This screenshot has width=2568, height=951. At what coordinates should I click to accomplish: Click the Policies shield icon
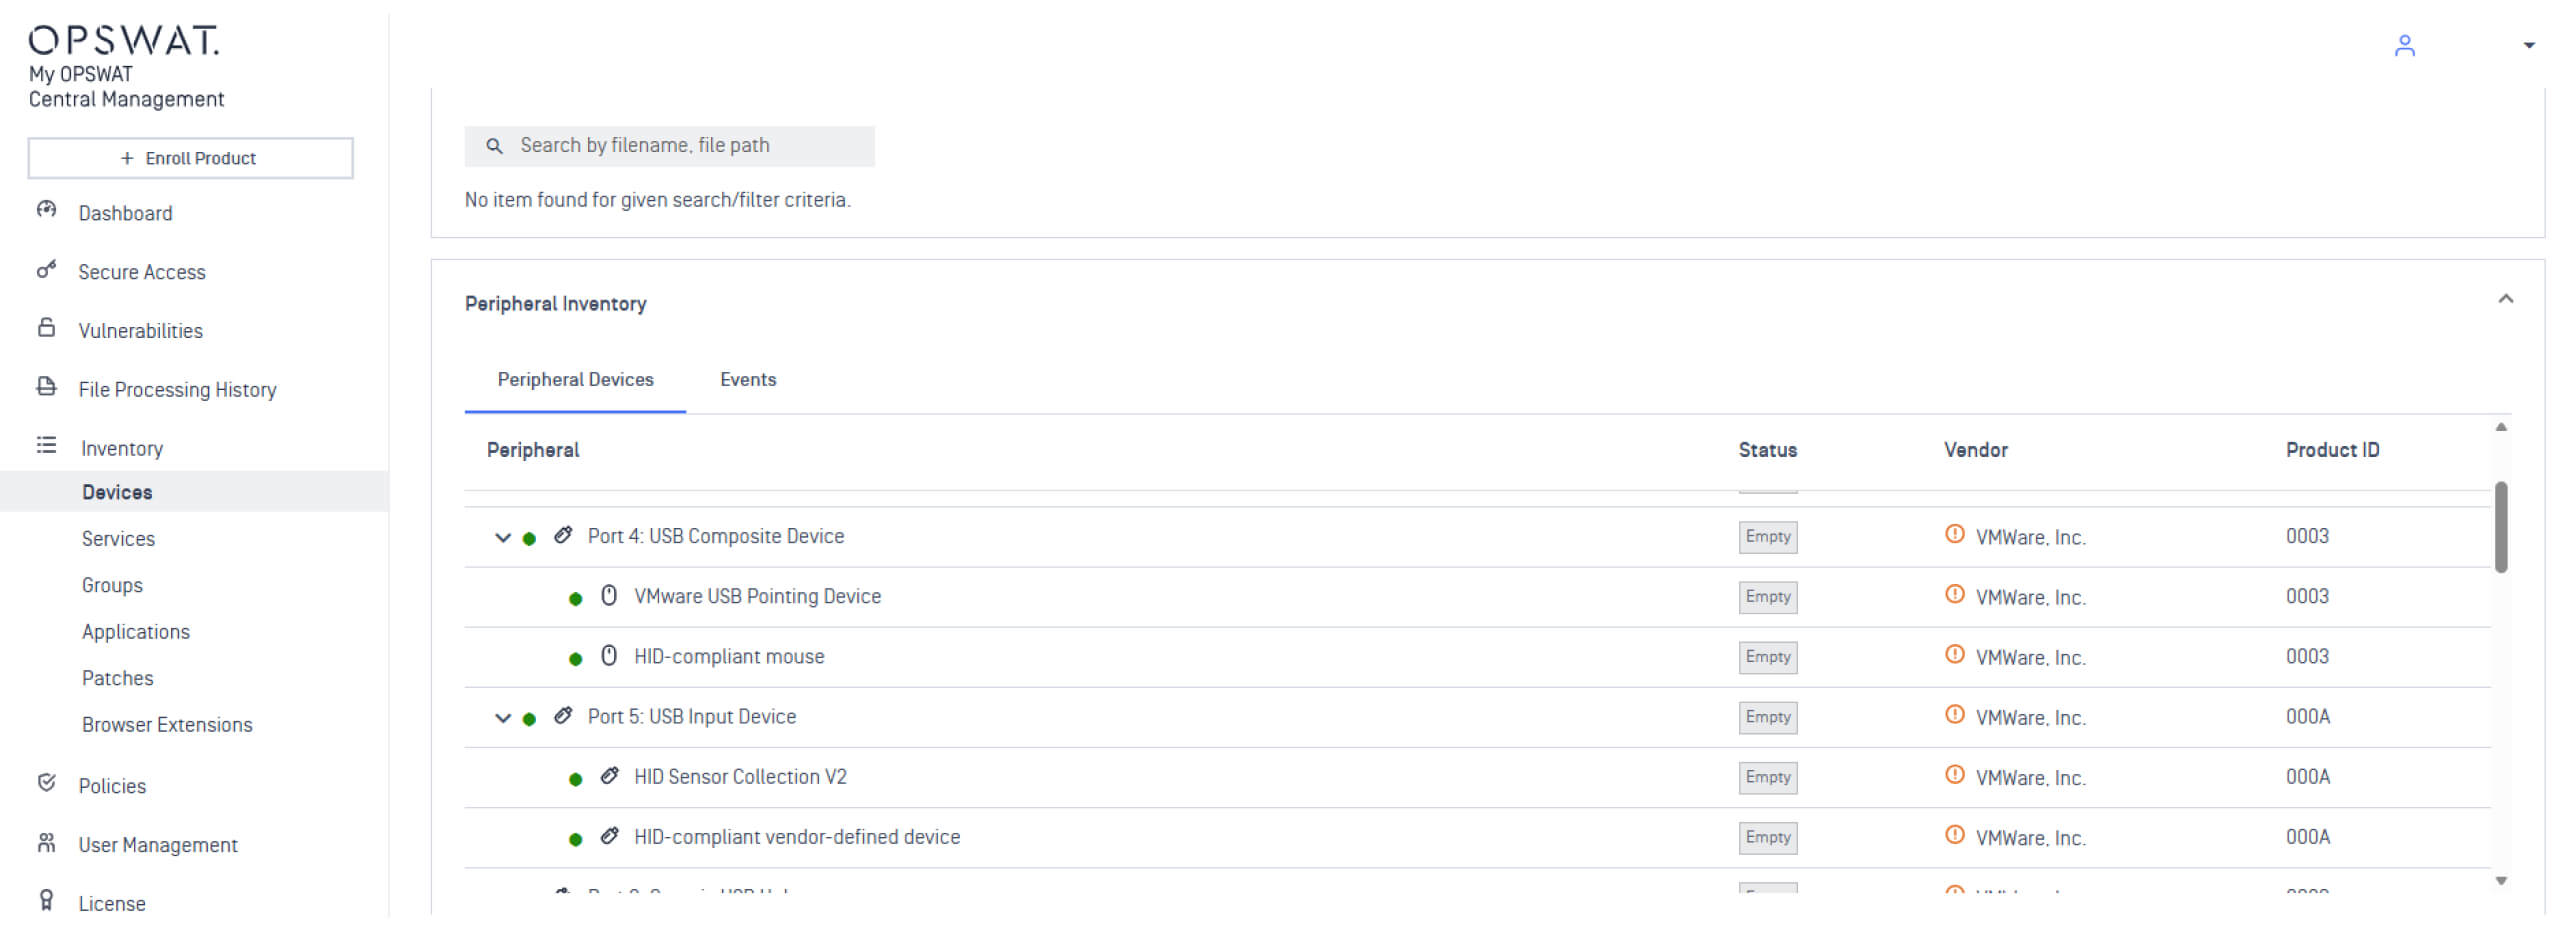46,783
